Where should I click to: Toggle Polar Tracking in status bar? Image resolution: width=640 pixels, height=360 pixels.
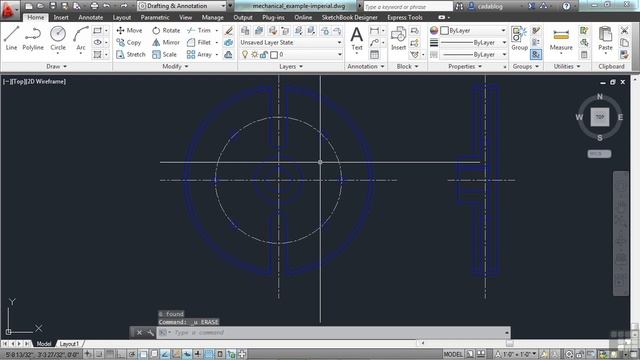pos(132,354)
